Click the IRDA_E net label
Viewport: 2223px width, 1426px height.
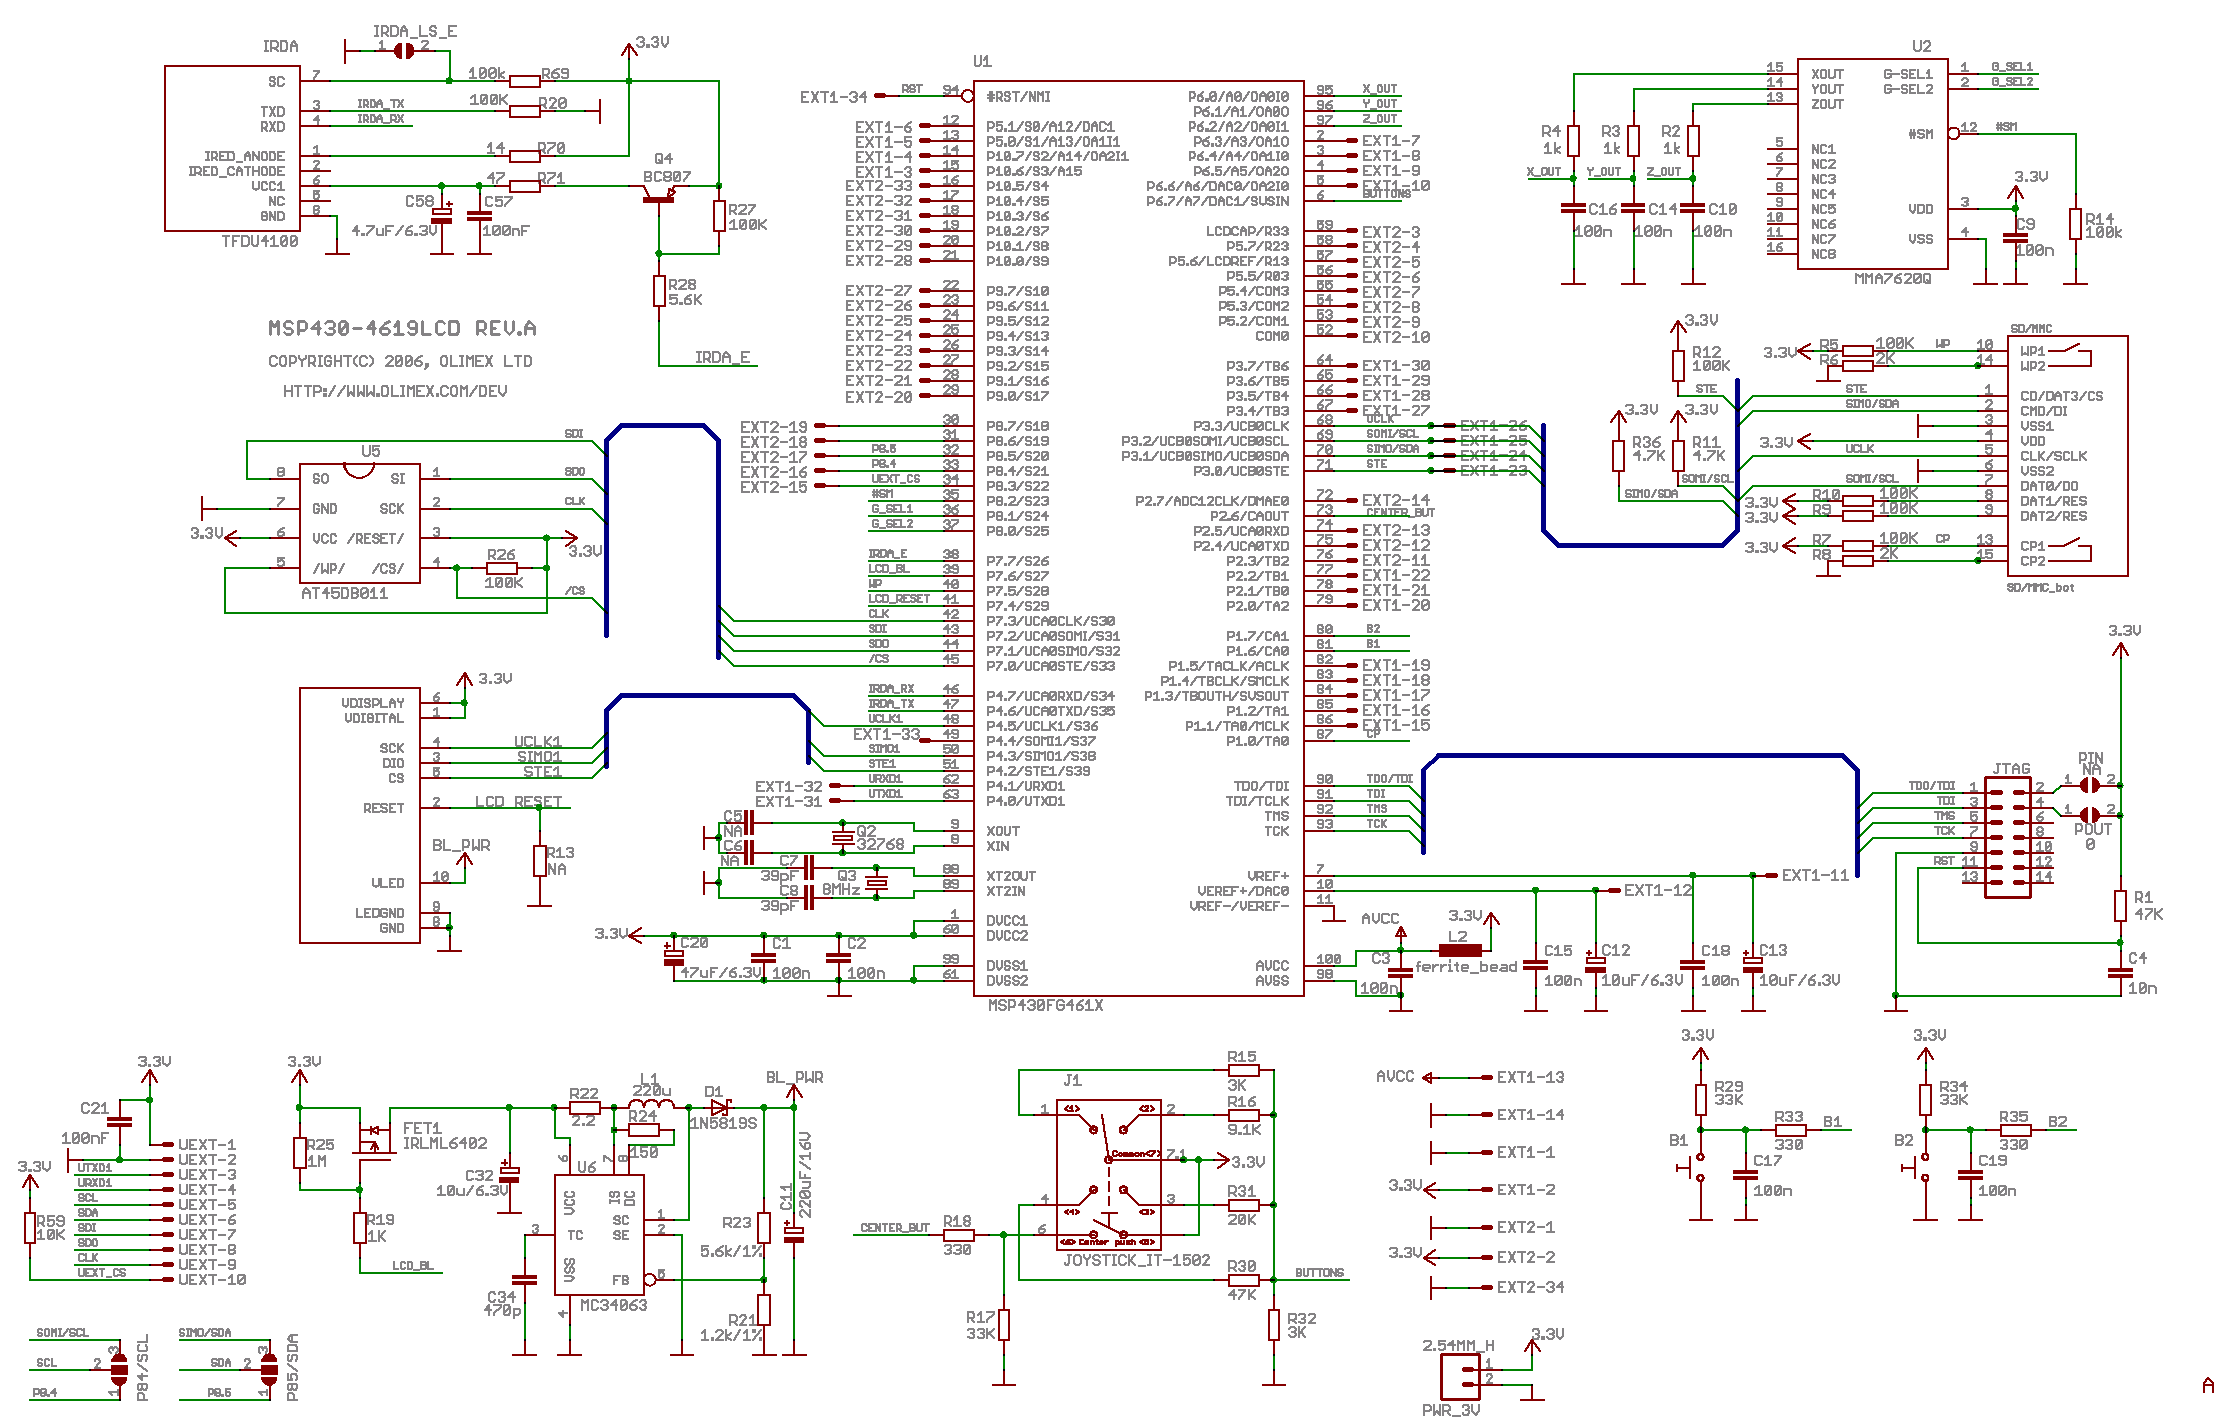[x=722, y=357]
